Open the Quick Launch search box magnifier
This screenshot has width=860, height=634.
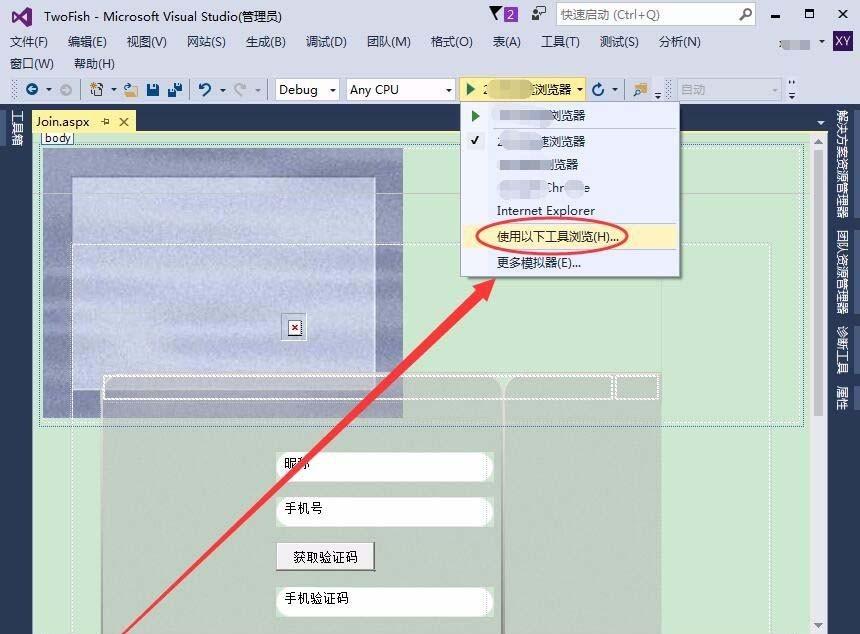point(742,15)
